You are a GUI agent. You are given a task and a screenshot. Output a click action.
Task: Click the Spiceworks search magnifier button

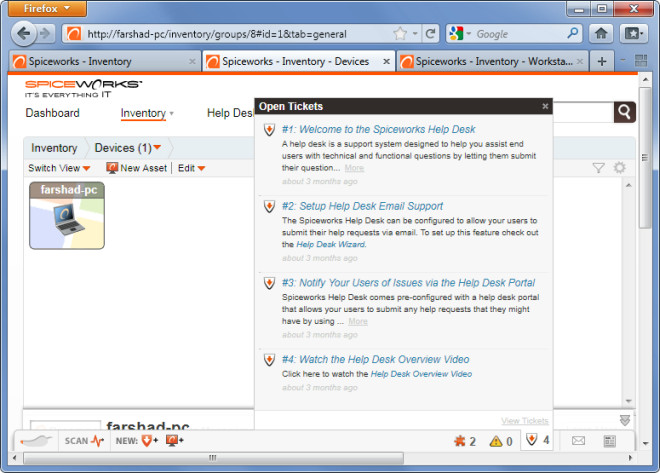[x=624, y=112]
